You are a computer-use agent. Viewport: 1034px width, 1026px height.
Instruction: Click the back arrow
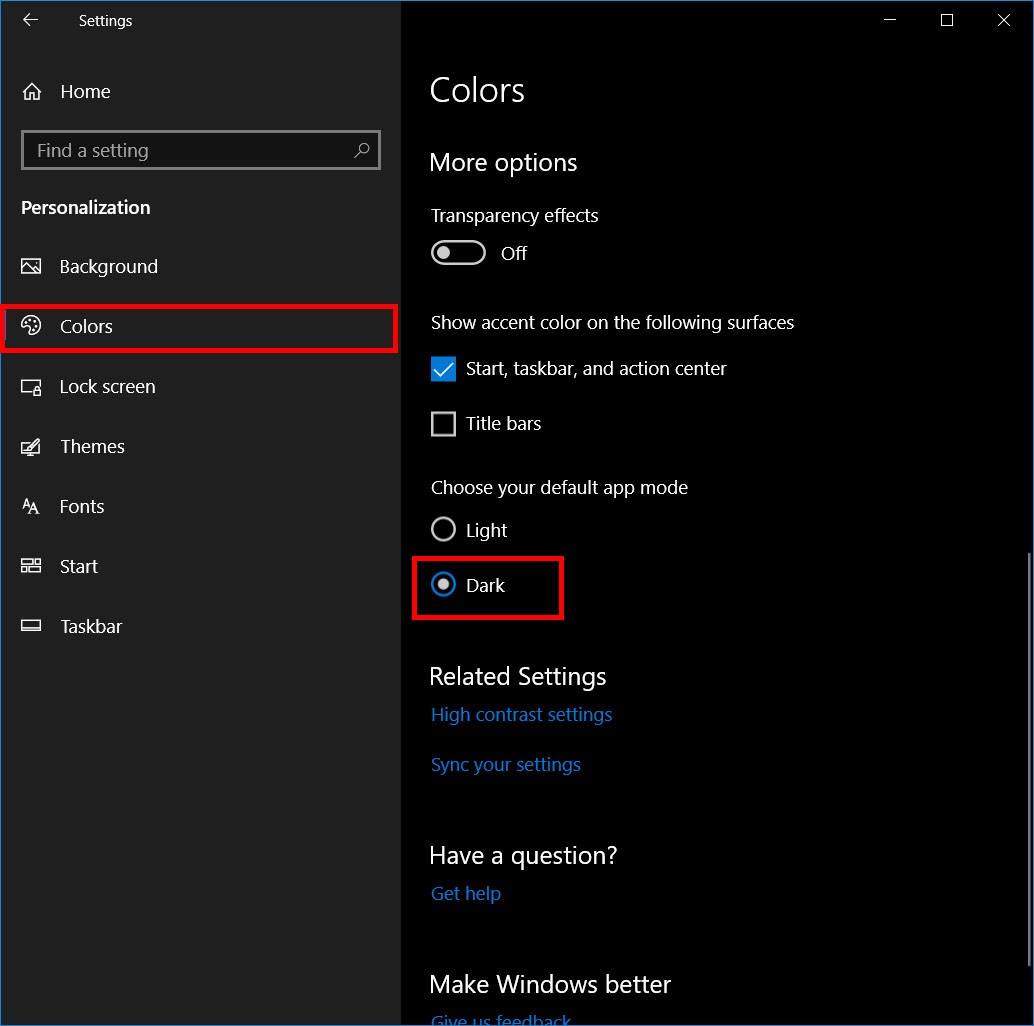pyautogui.click(x=30, y=20)
